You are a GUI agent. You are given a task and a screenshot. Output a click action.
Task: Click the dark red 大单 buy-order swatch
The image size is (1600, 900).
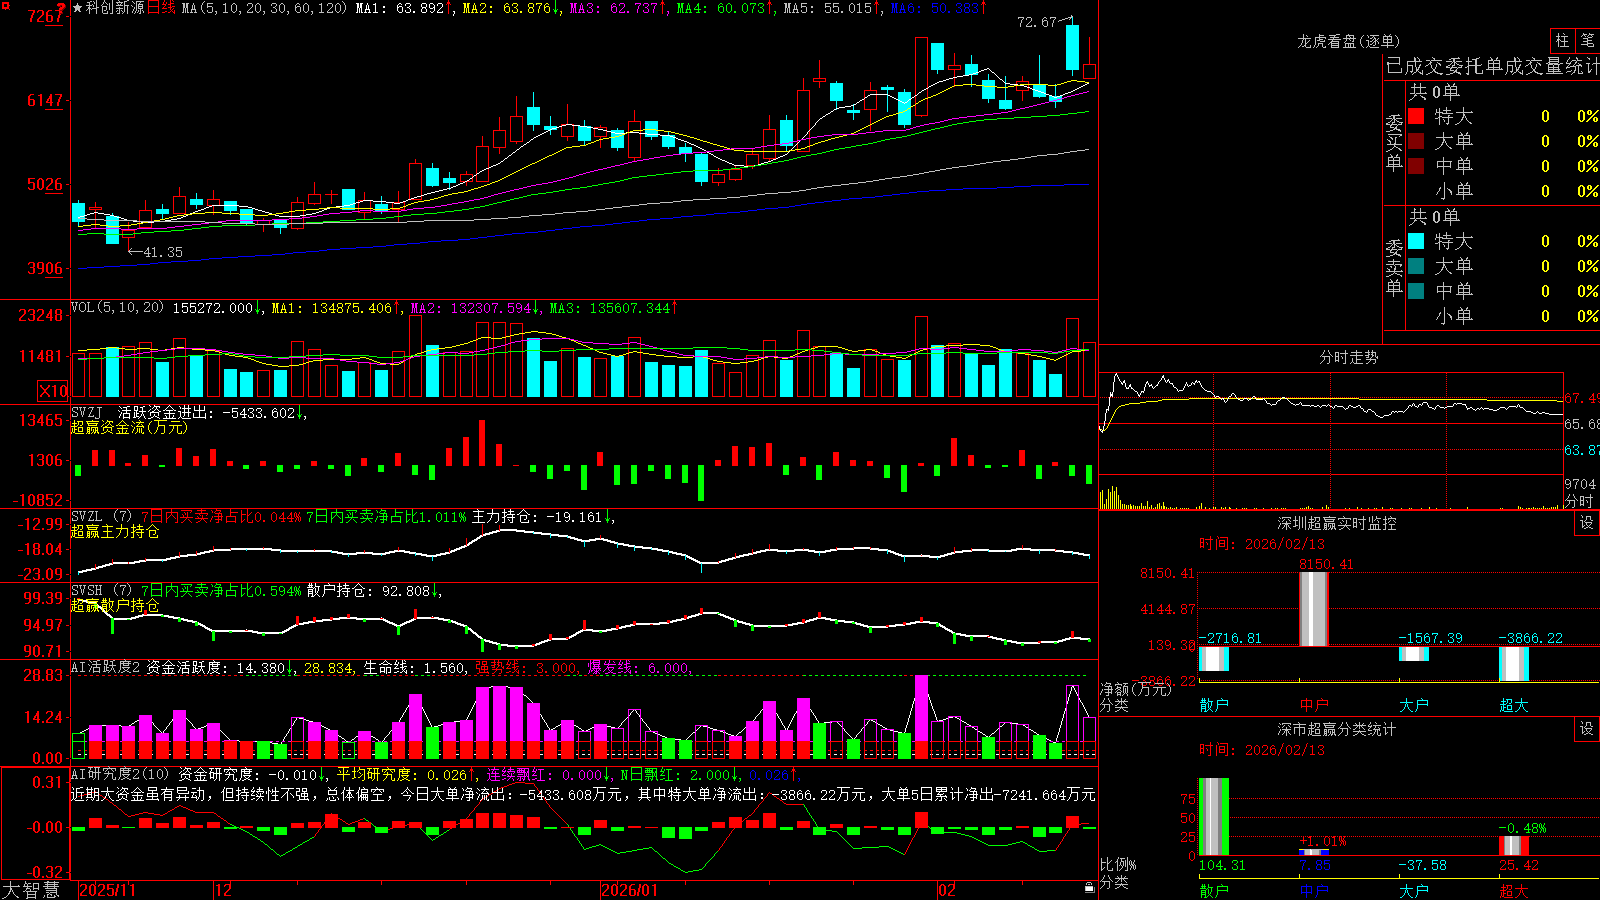click(1416, 141)
